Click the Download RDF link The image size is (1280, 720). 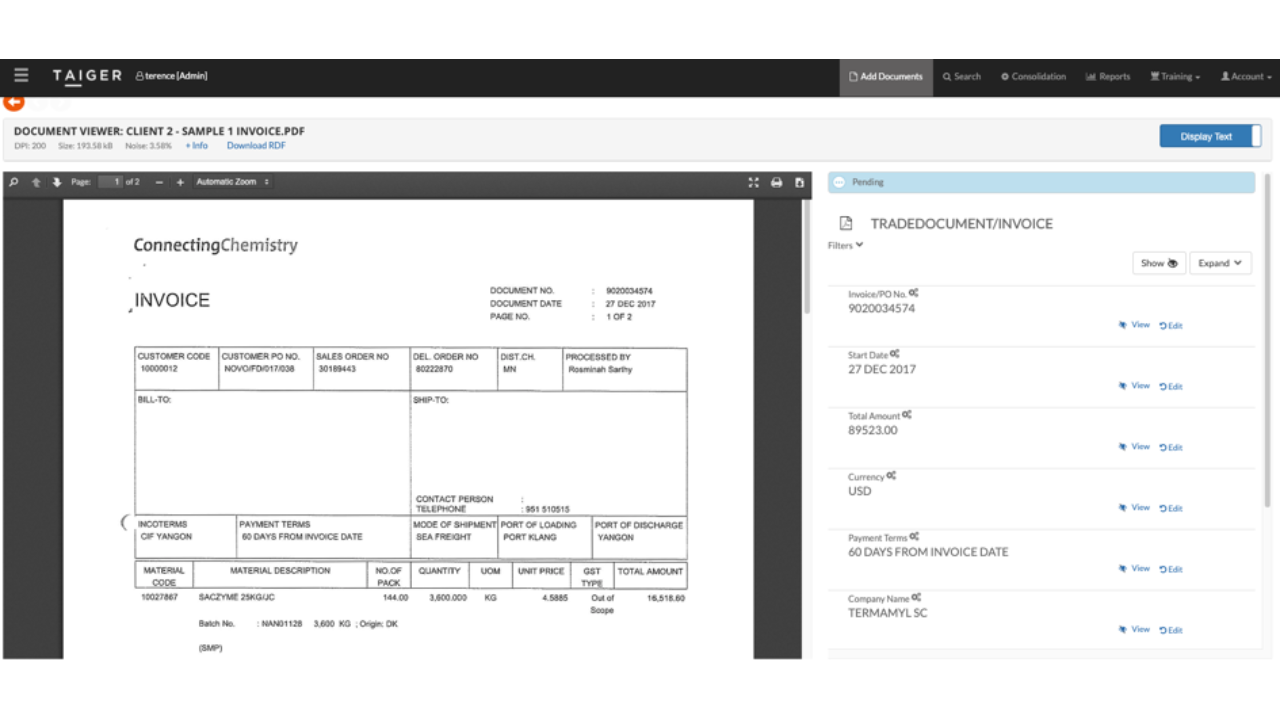[x=256, y=146]
